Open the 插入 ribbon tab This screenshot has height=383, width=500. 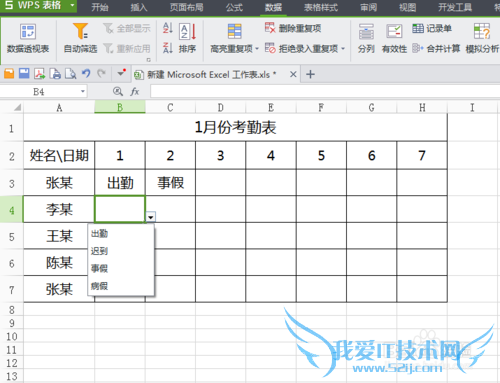pos(139,7)
